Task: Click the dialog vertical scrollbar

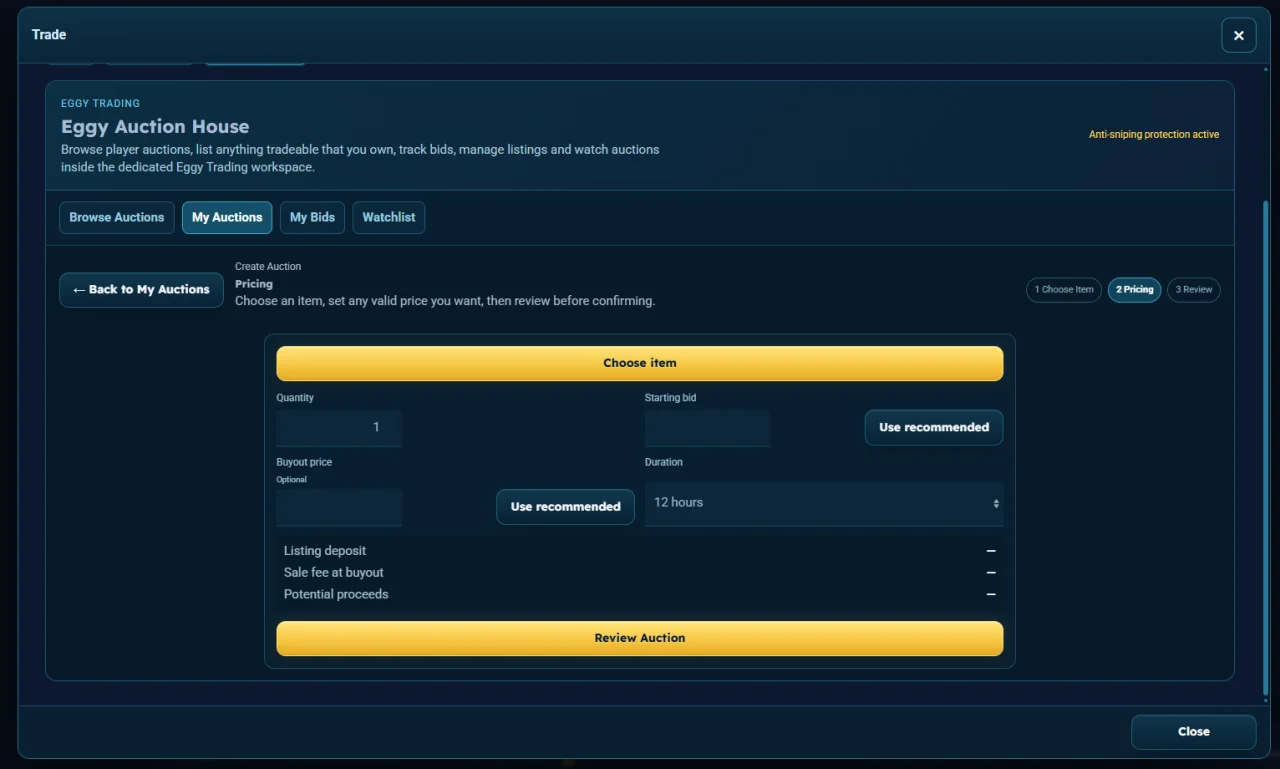Action: click(1266, 448)
